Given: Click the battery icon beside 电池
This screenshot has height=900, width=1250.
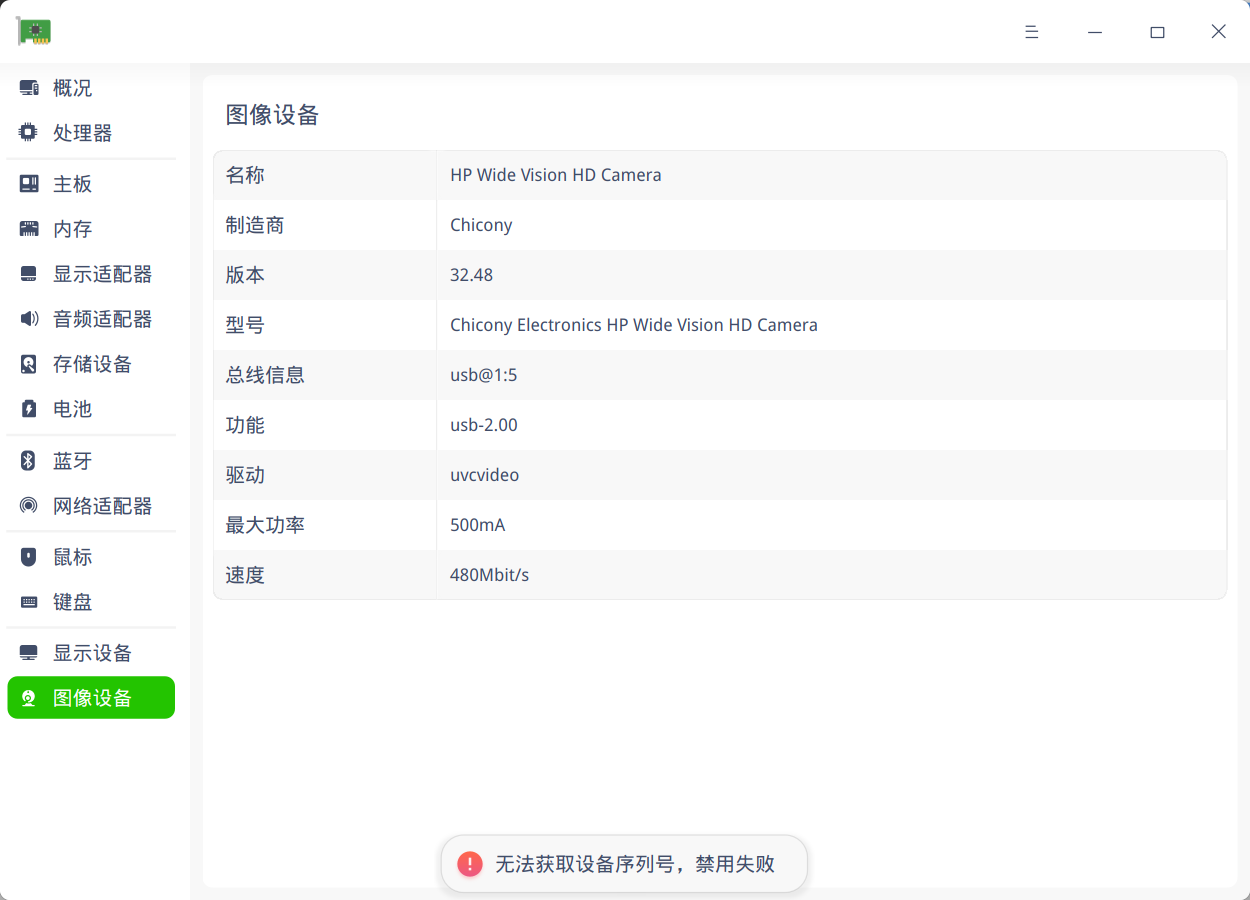Looking at the screenshot, I should [29, 409].
